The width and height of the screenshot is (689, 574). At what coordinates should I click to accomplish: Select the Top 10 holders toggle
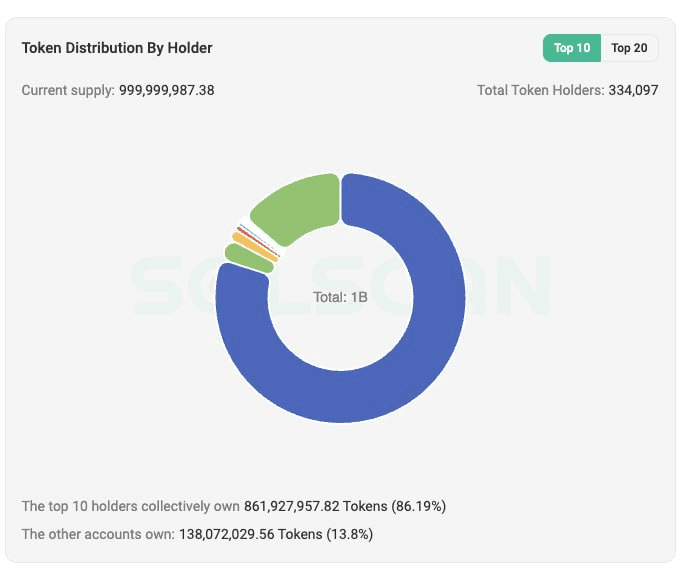[x=572, y=48]
